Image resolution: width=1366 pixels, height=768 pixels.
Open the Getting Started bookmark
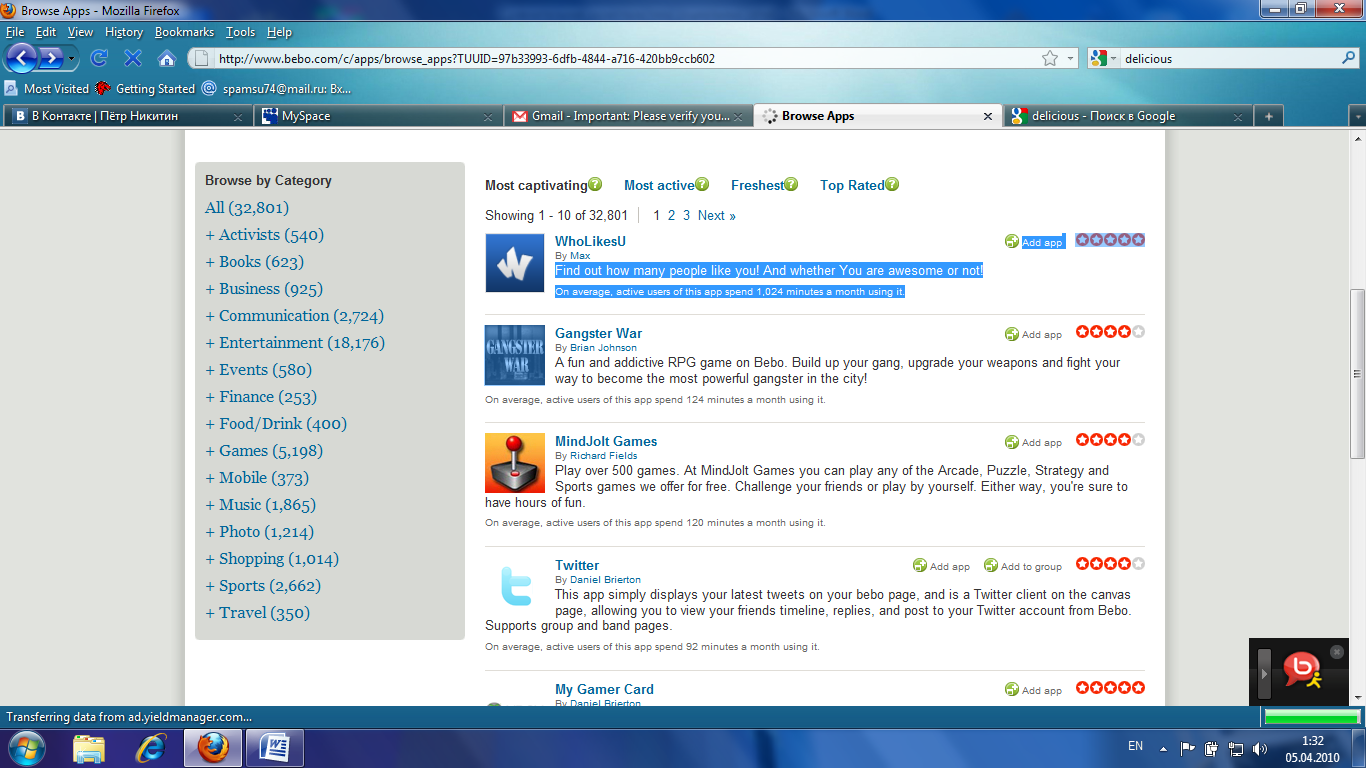[145, 88]
